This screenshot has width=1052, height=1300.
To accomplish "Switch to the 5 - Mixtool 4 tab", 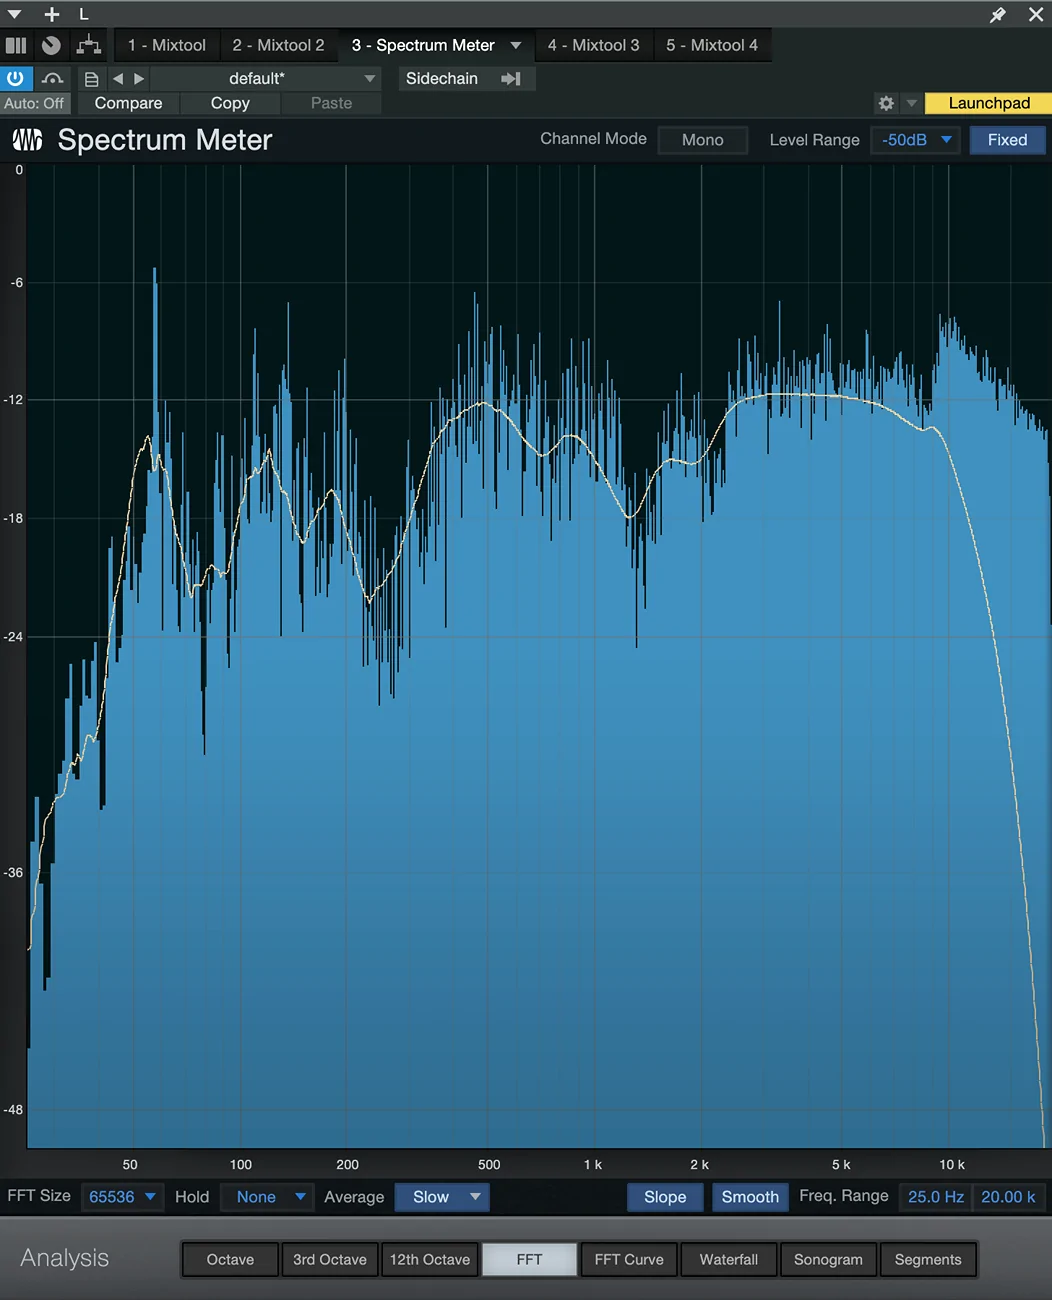I will coord(712,45).
